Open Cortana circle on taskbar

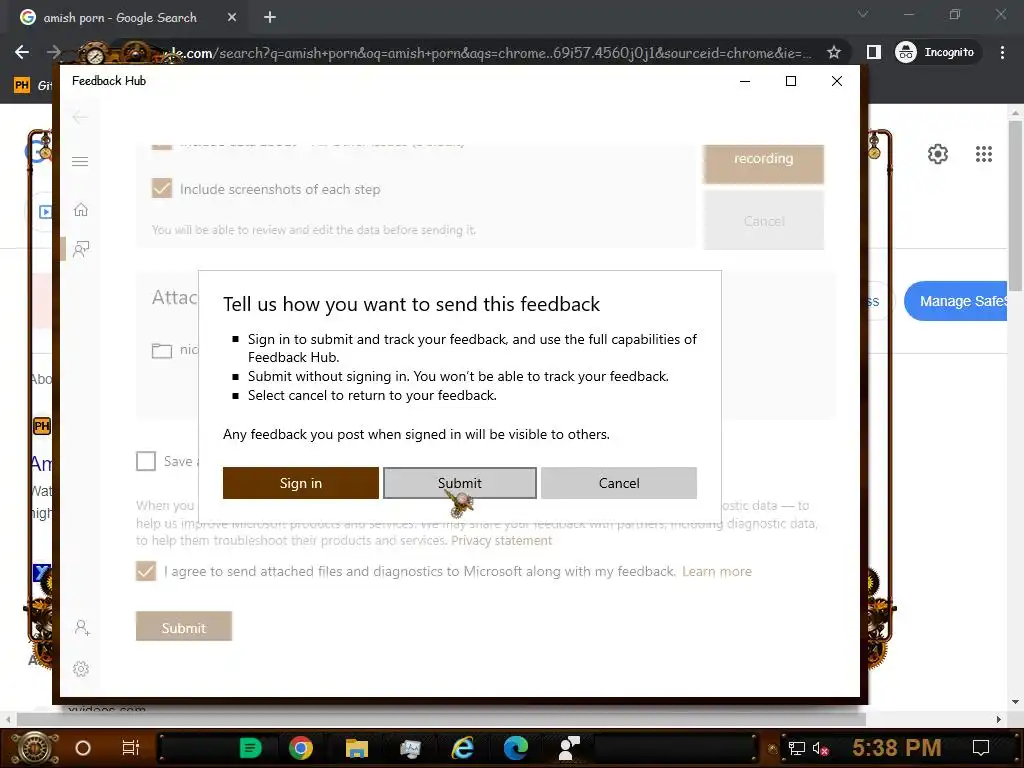tap(83, 748)
